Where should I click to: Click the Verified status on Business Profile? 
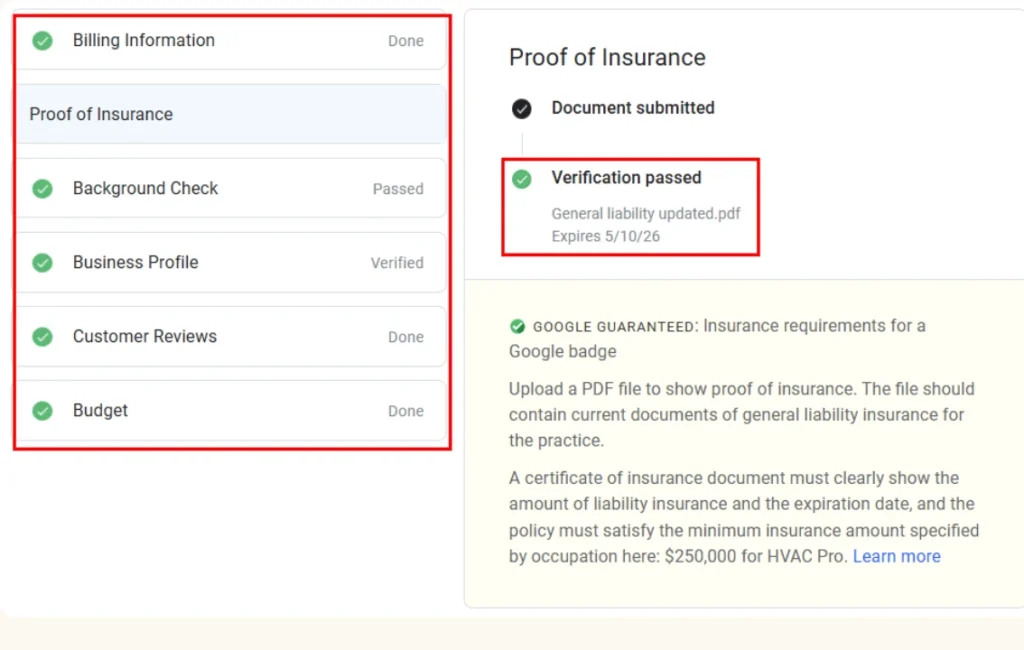pyautogui.click(x=397, y=263)
